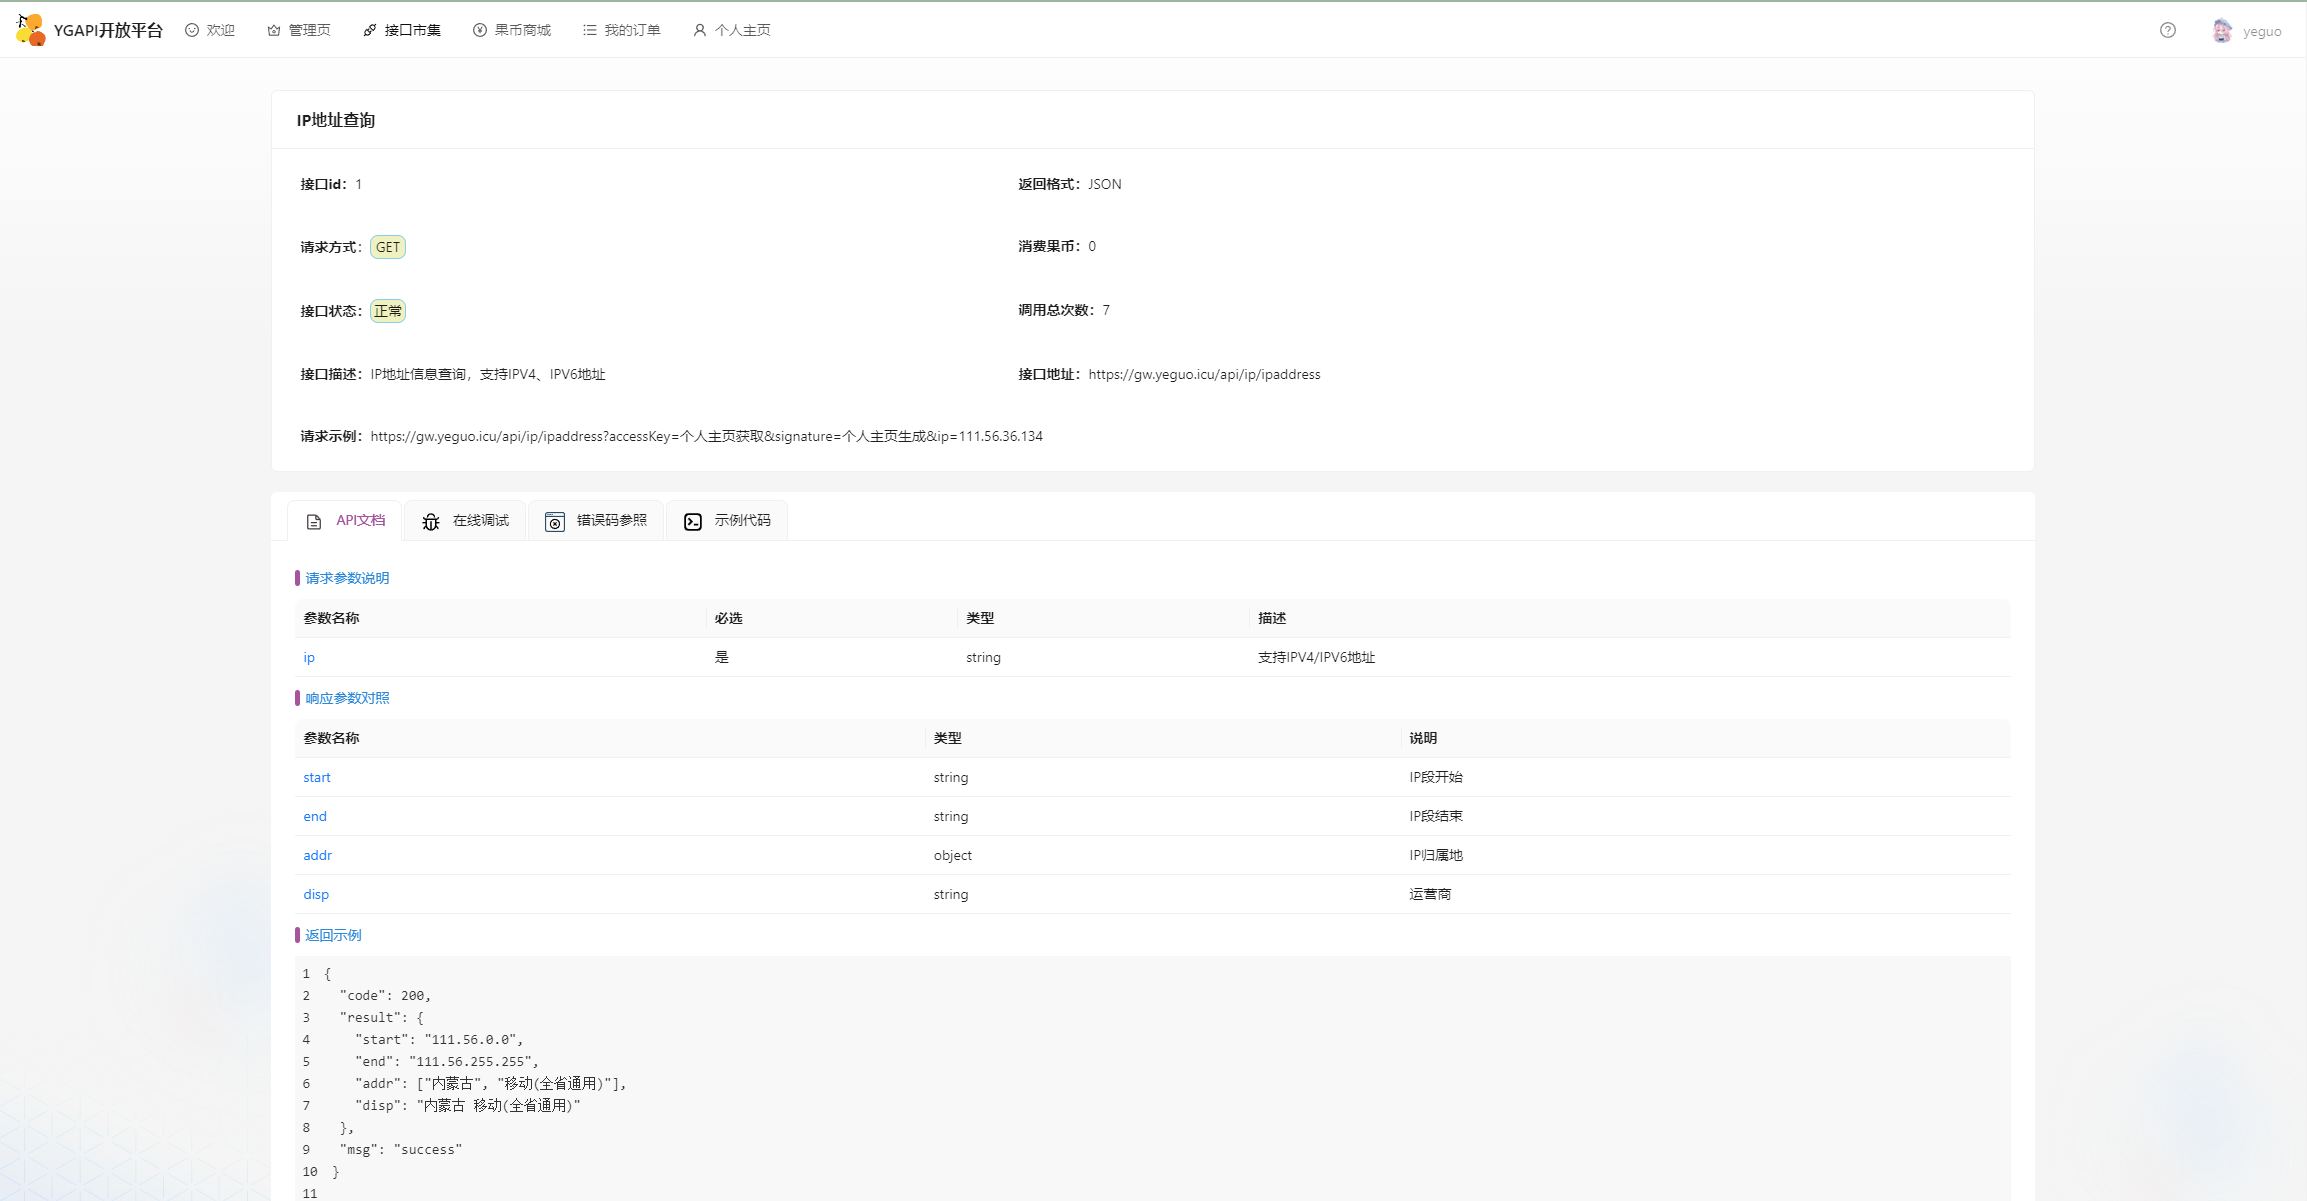2307x1201 pixels.
Task: Switch to the 示例代码 tab
Action: click(742, 520)
